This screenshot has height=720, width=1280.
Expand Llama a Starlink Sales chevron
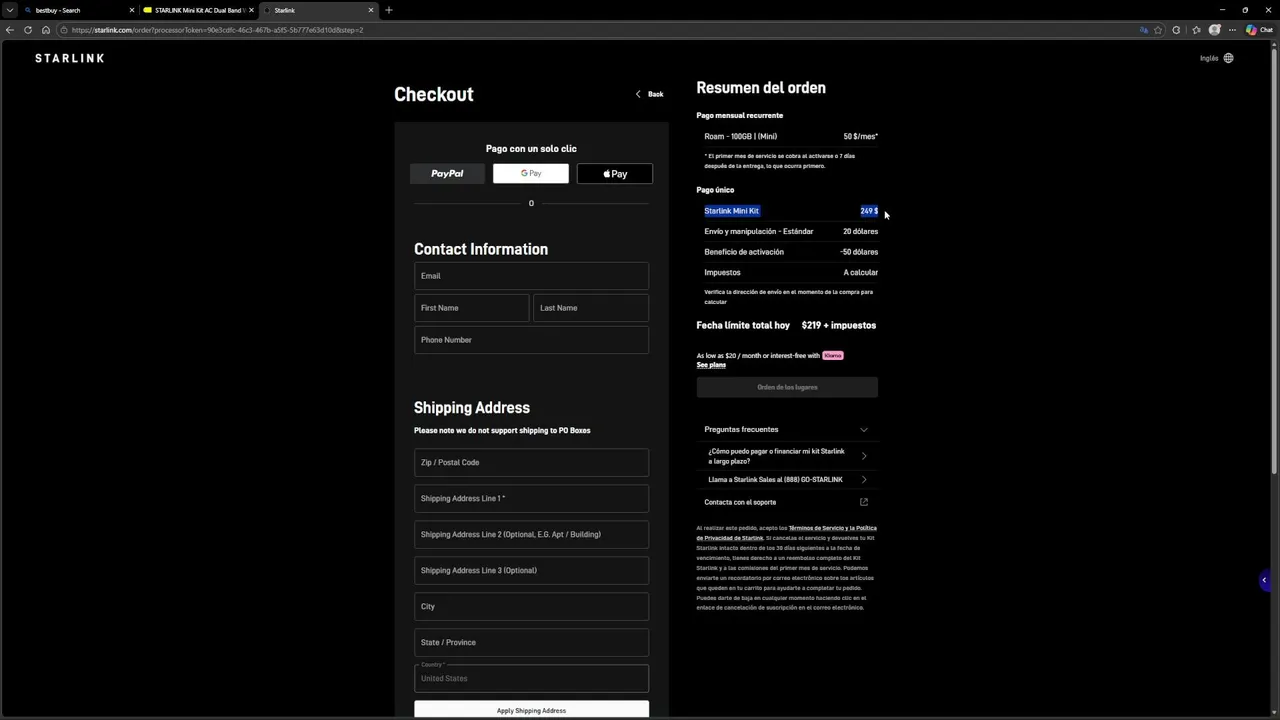coord(864,480)
